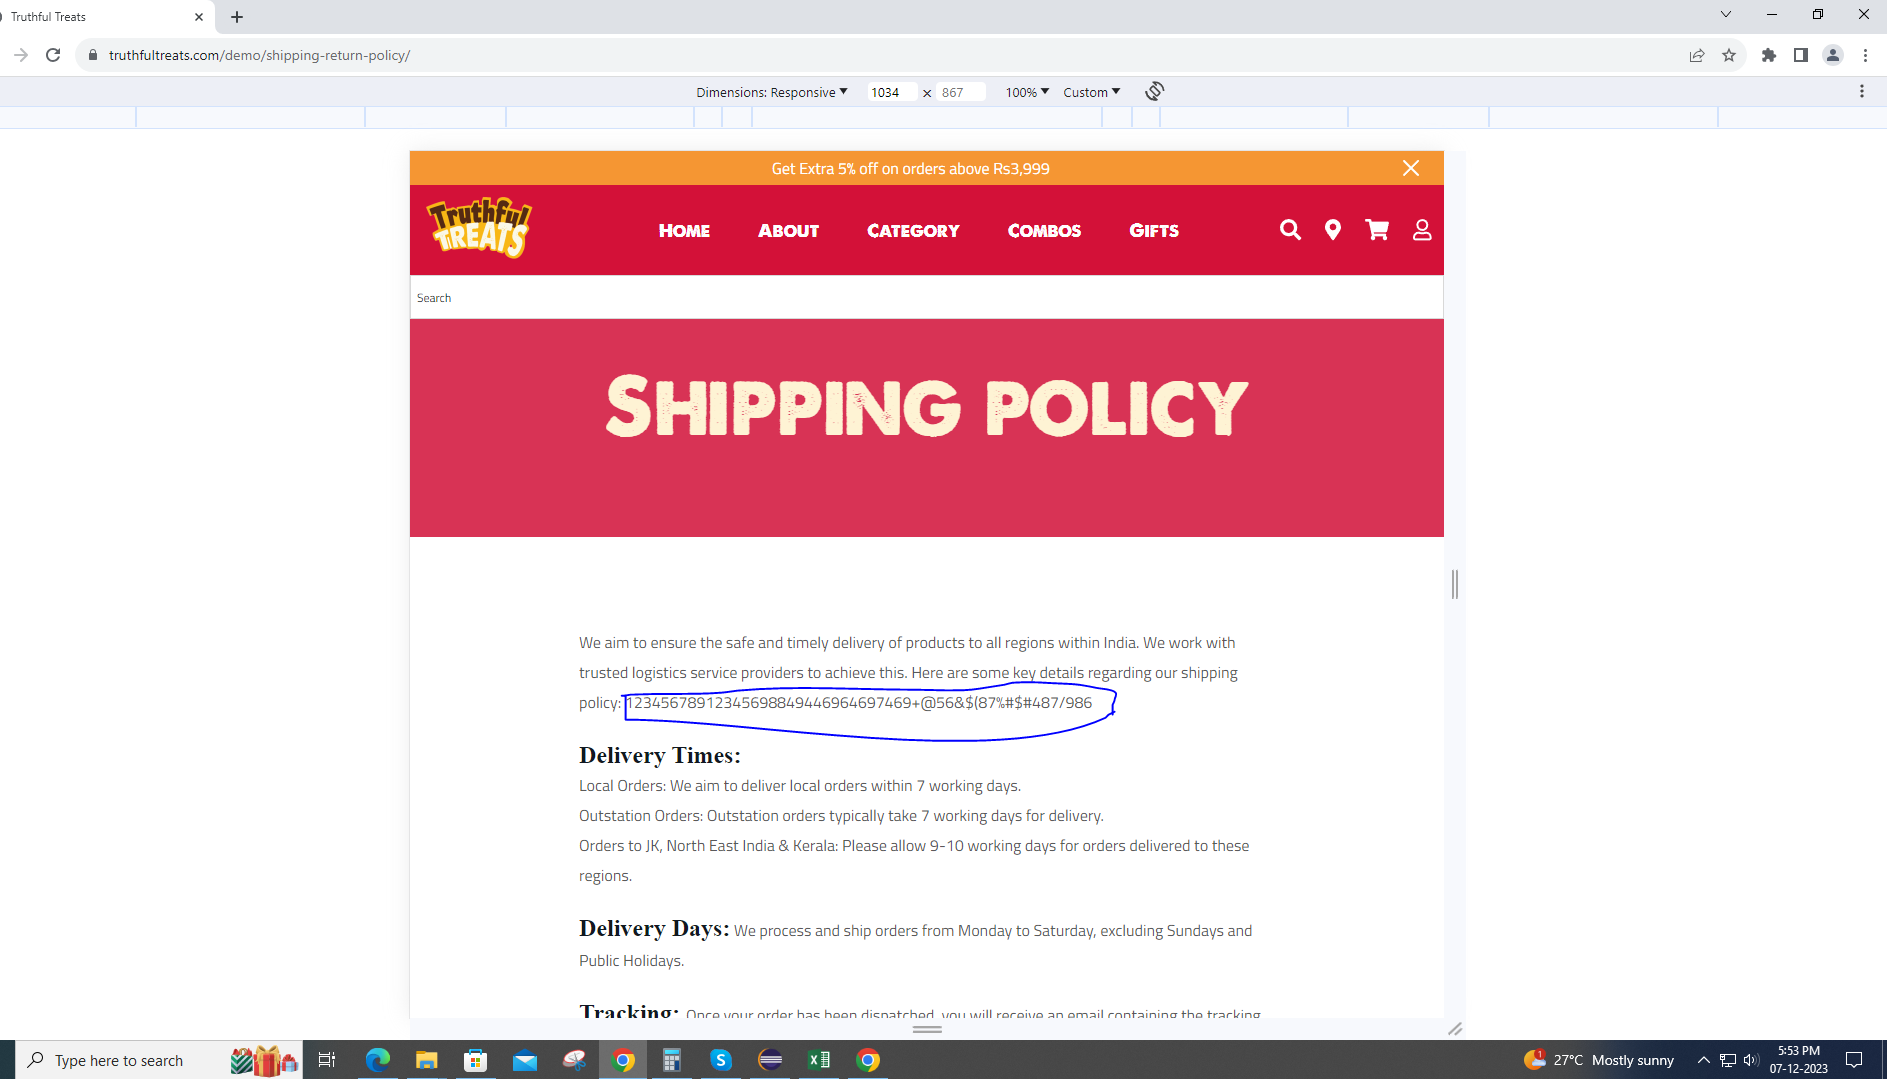Expand the Dimensions: Responsive dropdown
Image resolution: width=1887 pixels, height=1079 pixels.
click(x=772, y=92)
